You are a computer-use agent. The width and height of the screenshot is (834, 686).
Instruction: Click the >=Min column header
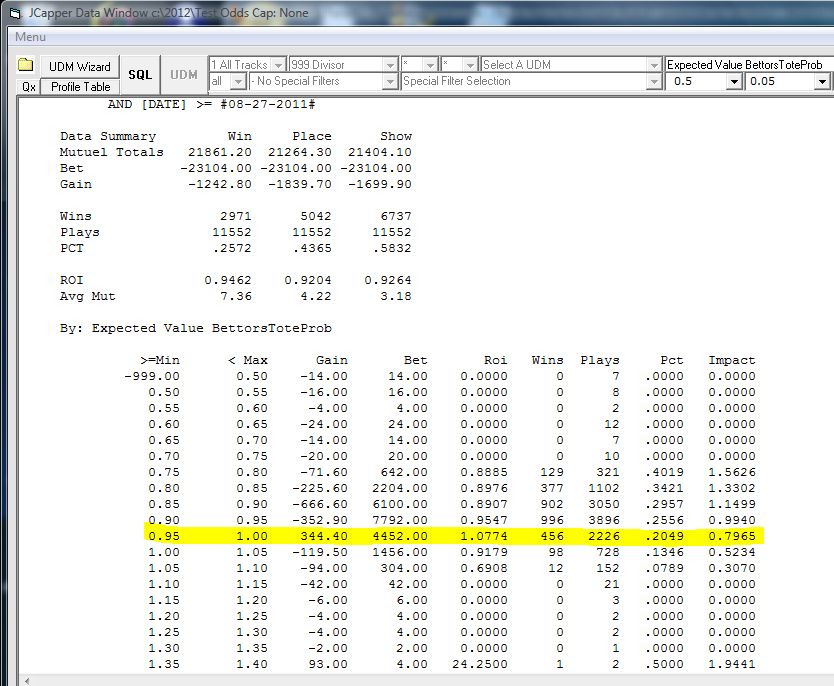coord(160,360)
